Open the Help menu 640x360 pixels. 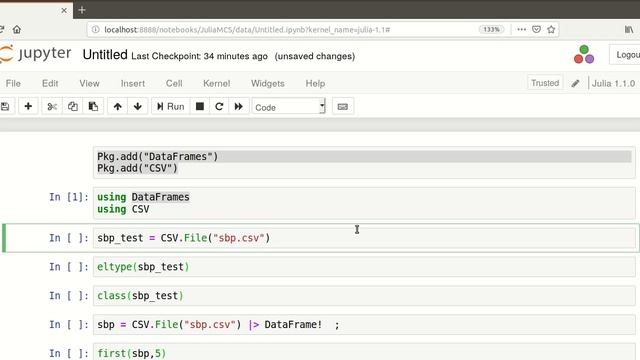pos(315,83)
